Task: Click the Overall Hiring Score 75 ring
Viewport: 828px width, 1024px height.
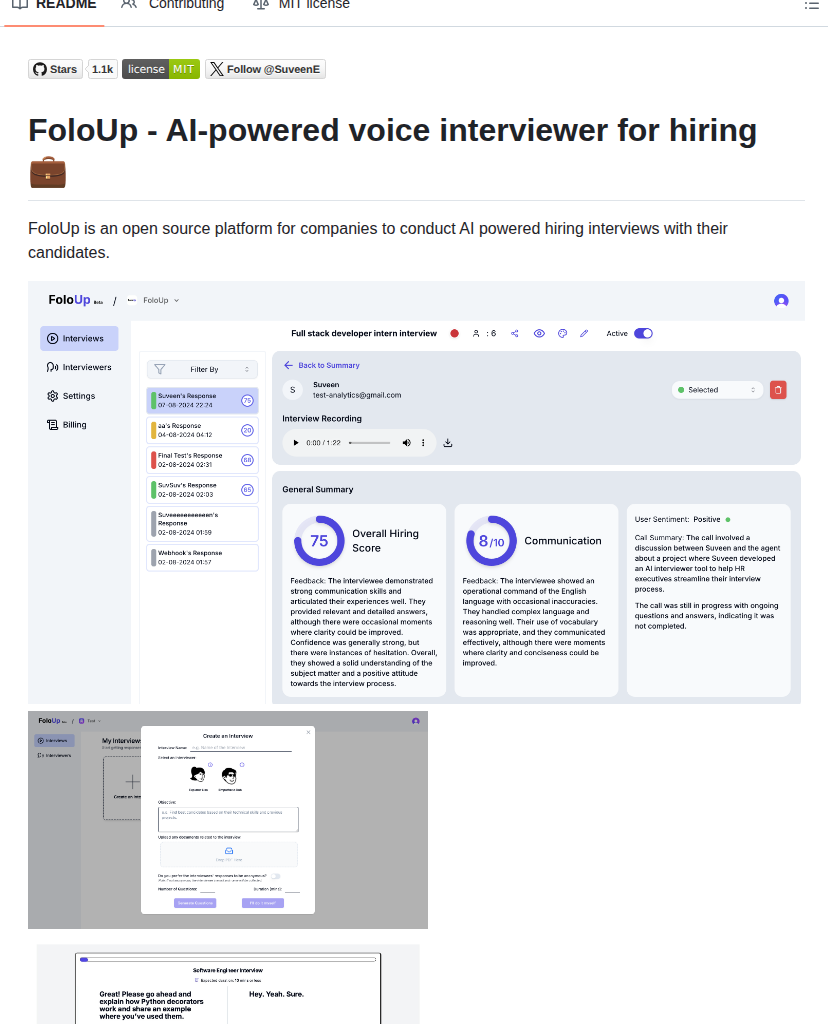Action: pyautogui.click(x=319, y=541)
